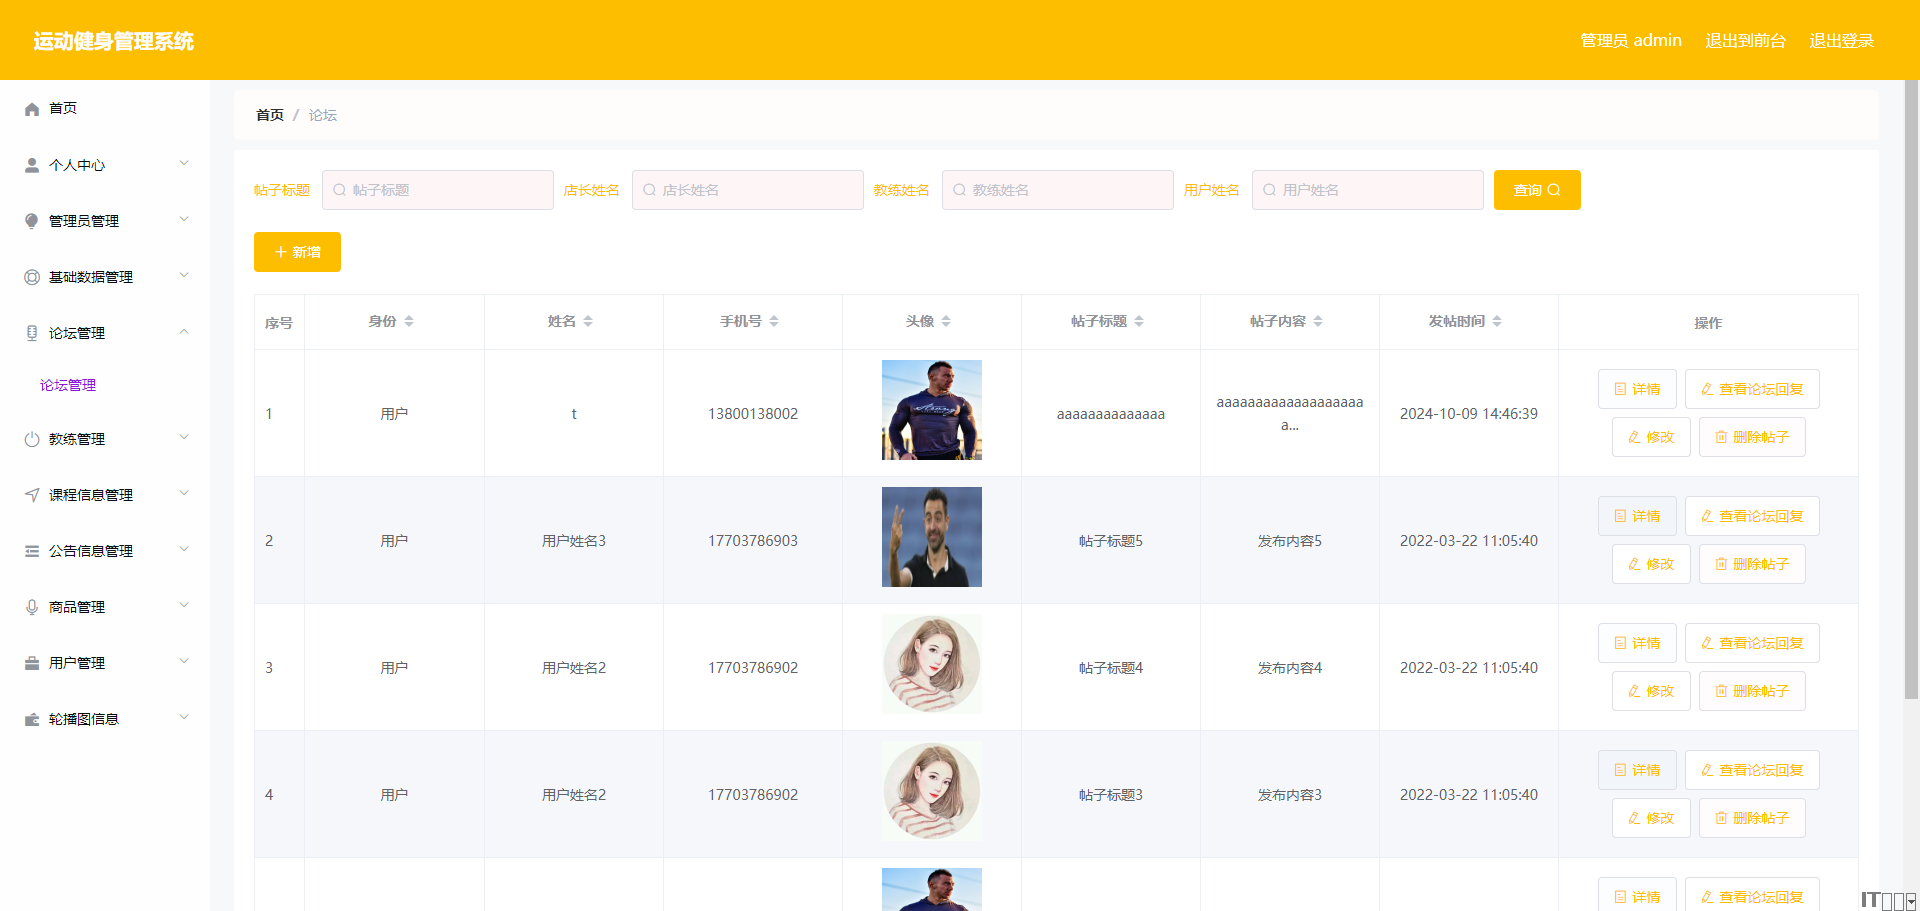Click the 帖子标题 search input field

tap(438, 190)
